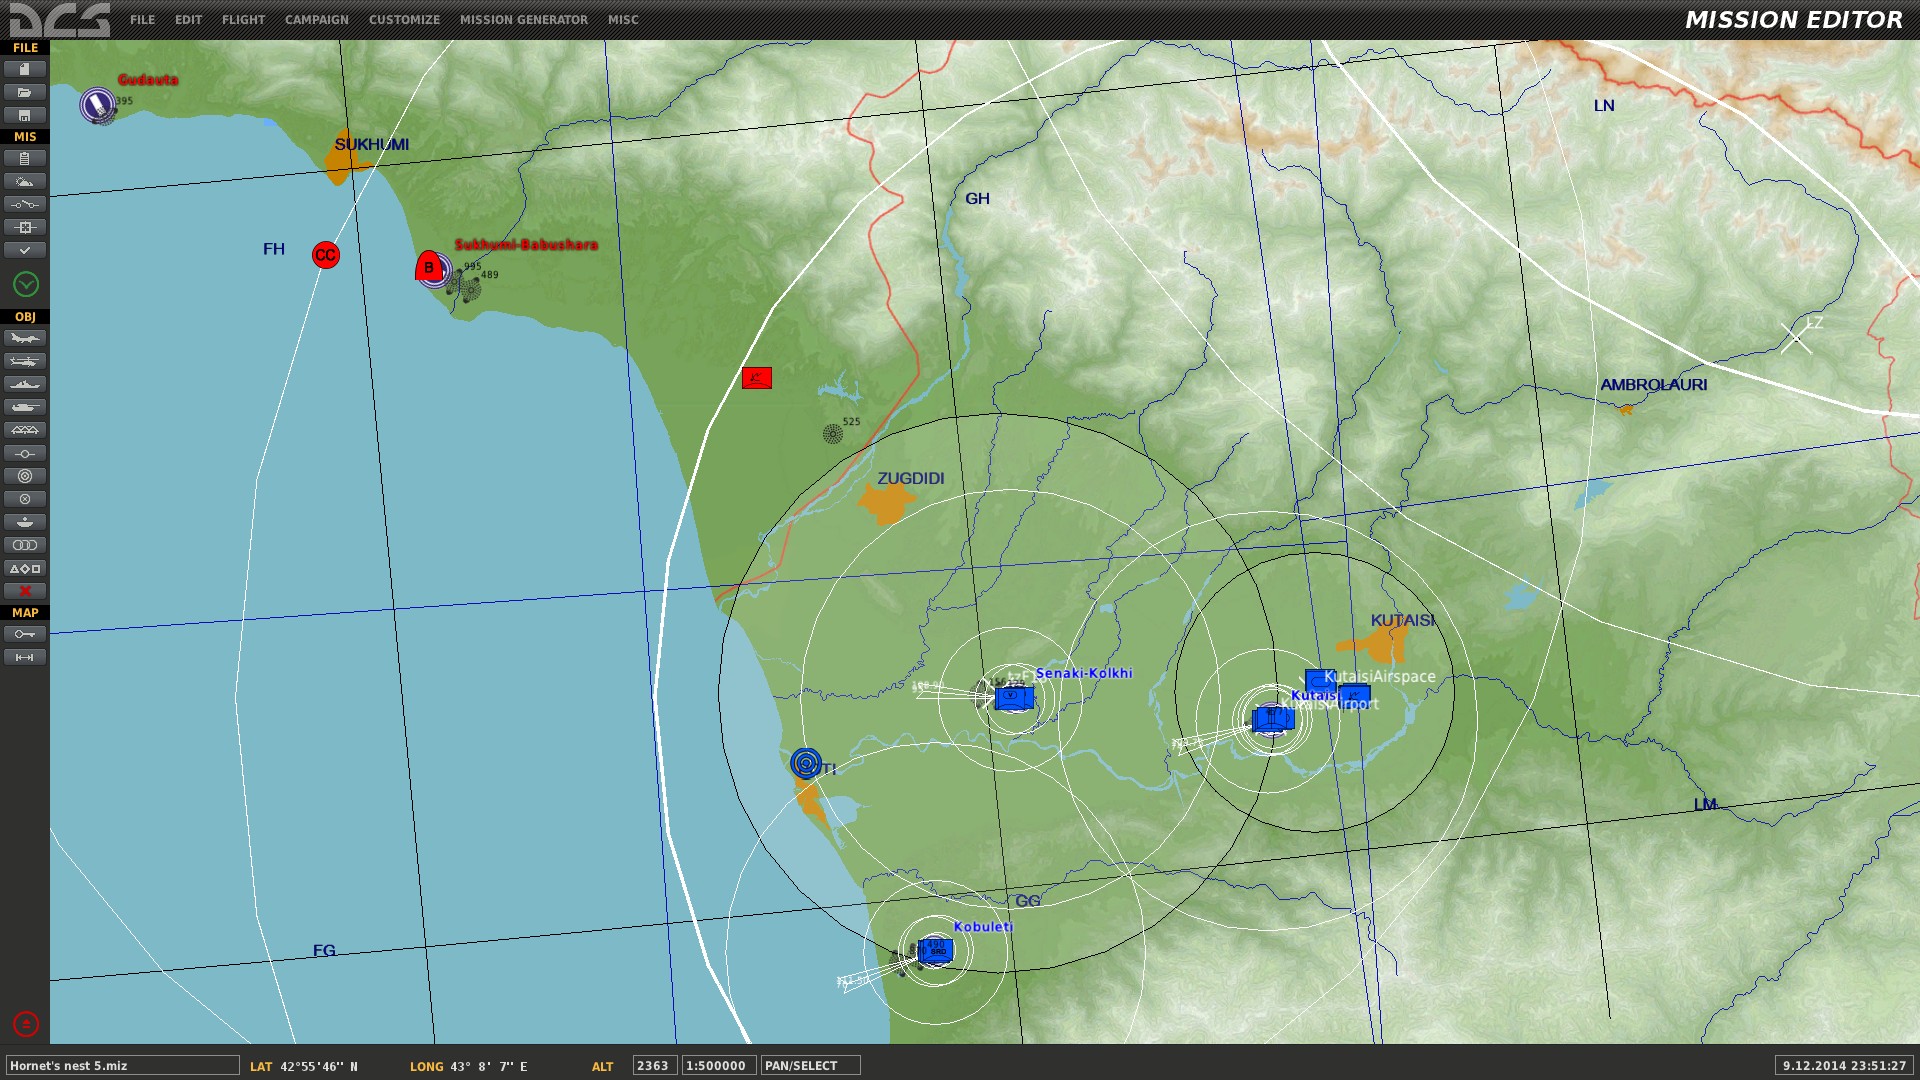Image resolution: width=1920 pixels, height=1080 pixels.
Task: Select the navigation point tool icon
Action: click(25, 453)
